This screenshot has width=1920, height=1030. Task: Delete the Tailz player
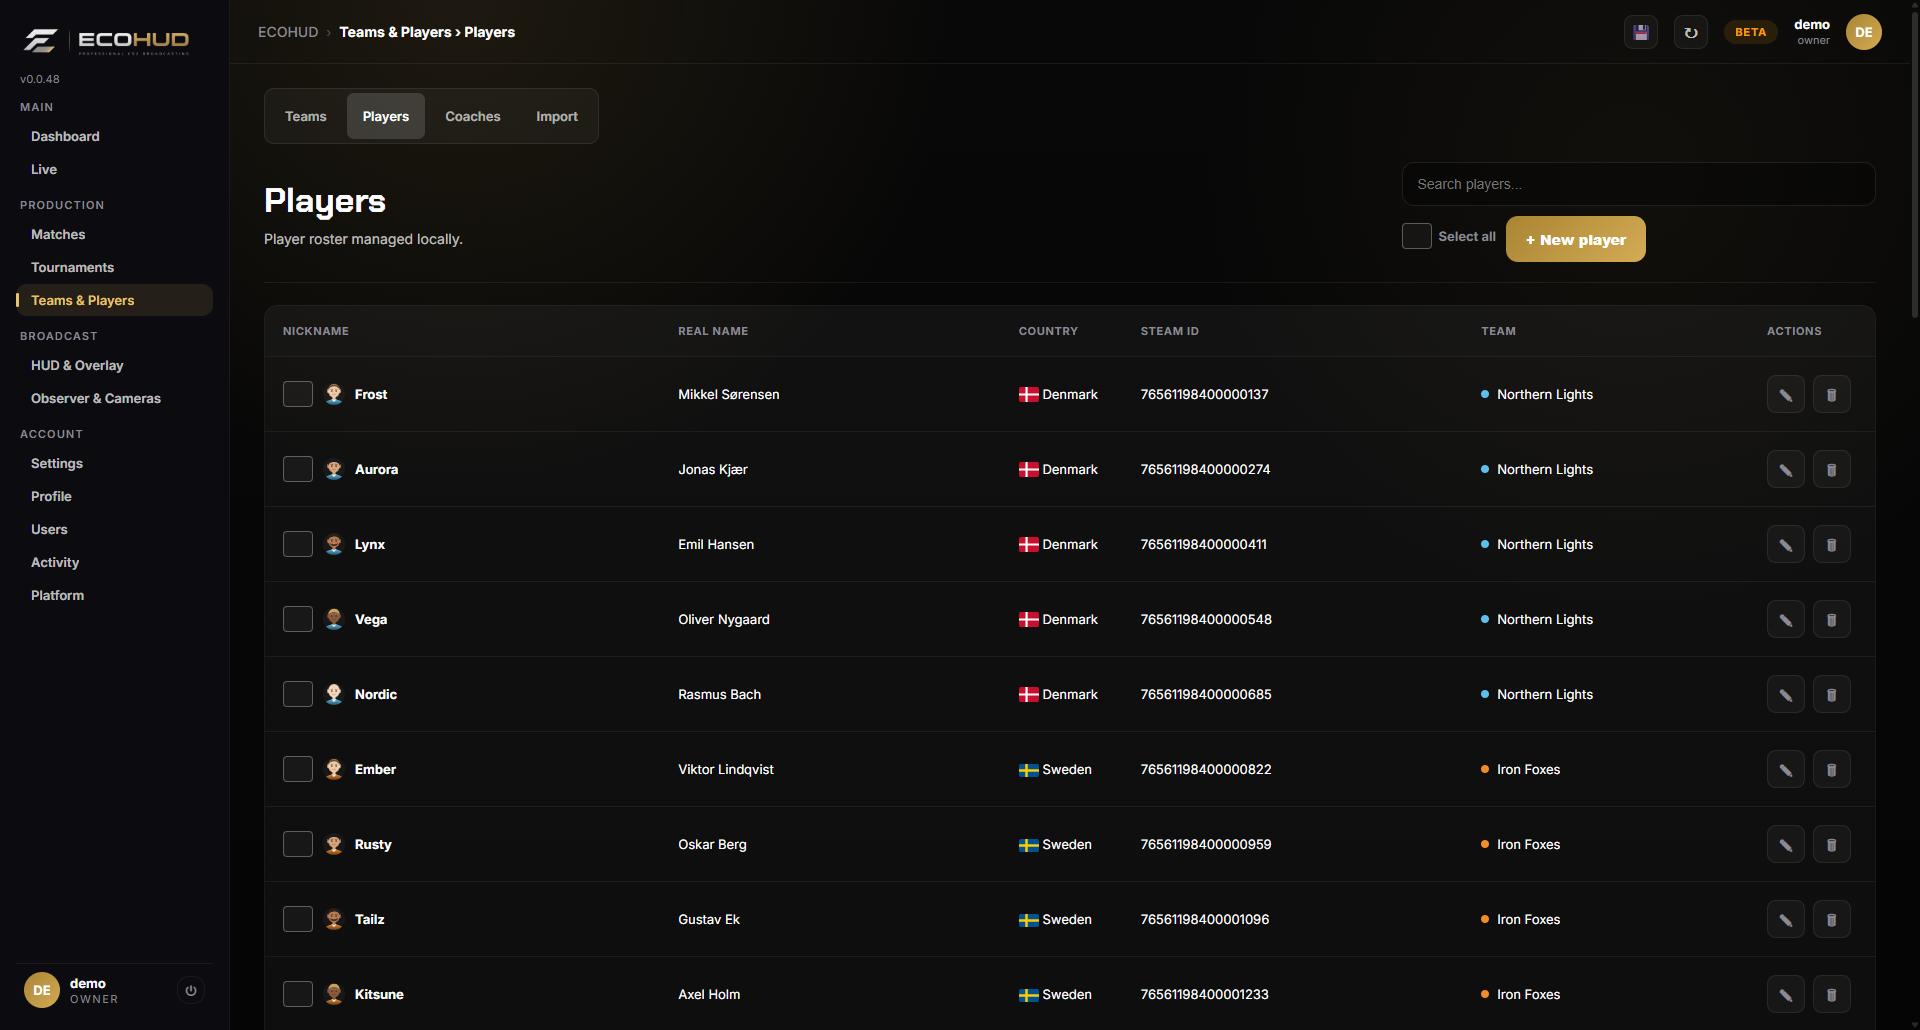(x=1831, y=919)
